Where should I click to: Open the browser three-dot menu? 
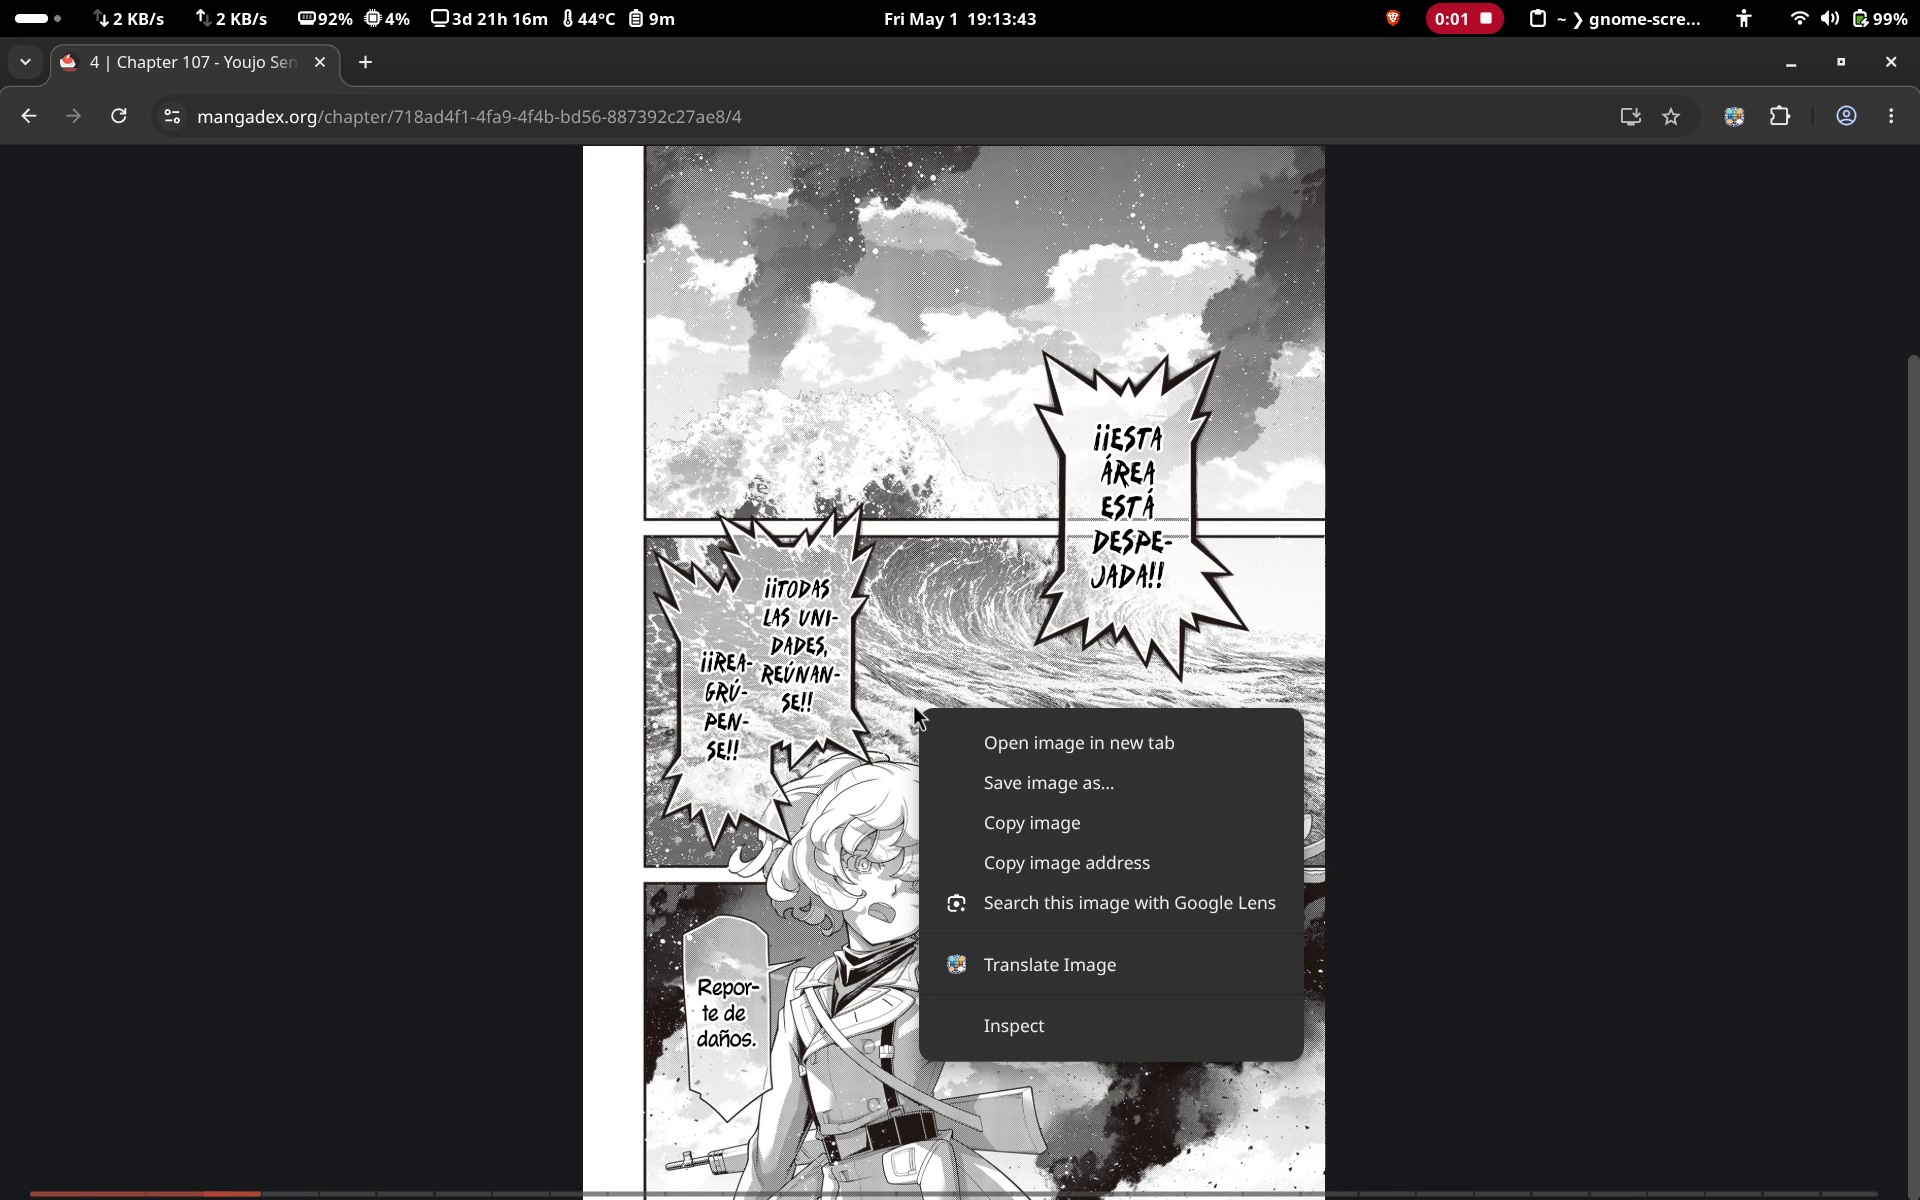point(1891,116)
